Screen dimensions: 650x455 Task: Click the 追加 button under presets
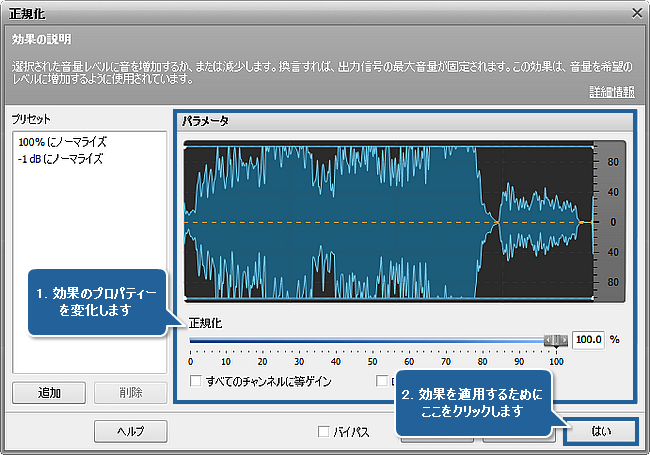pos(48,392)
